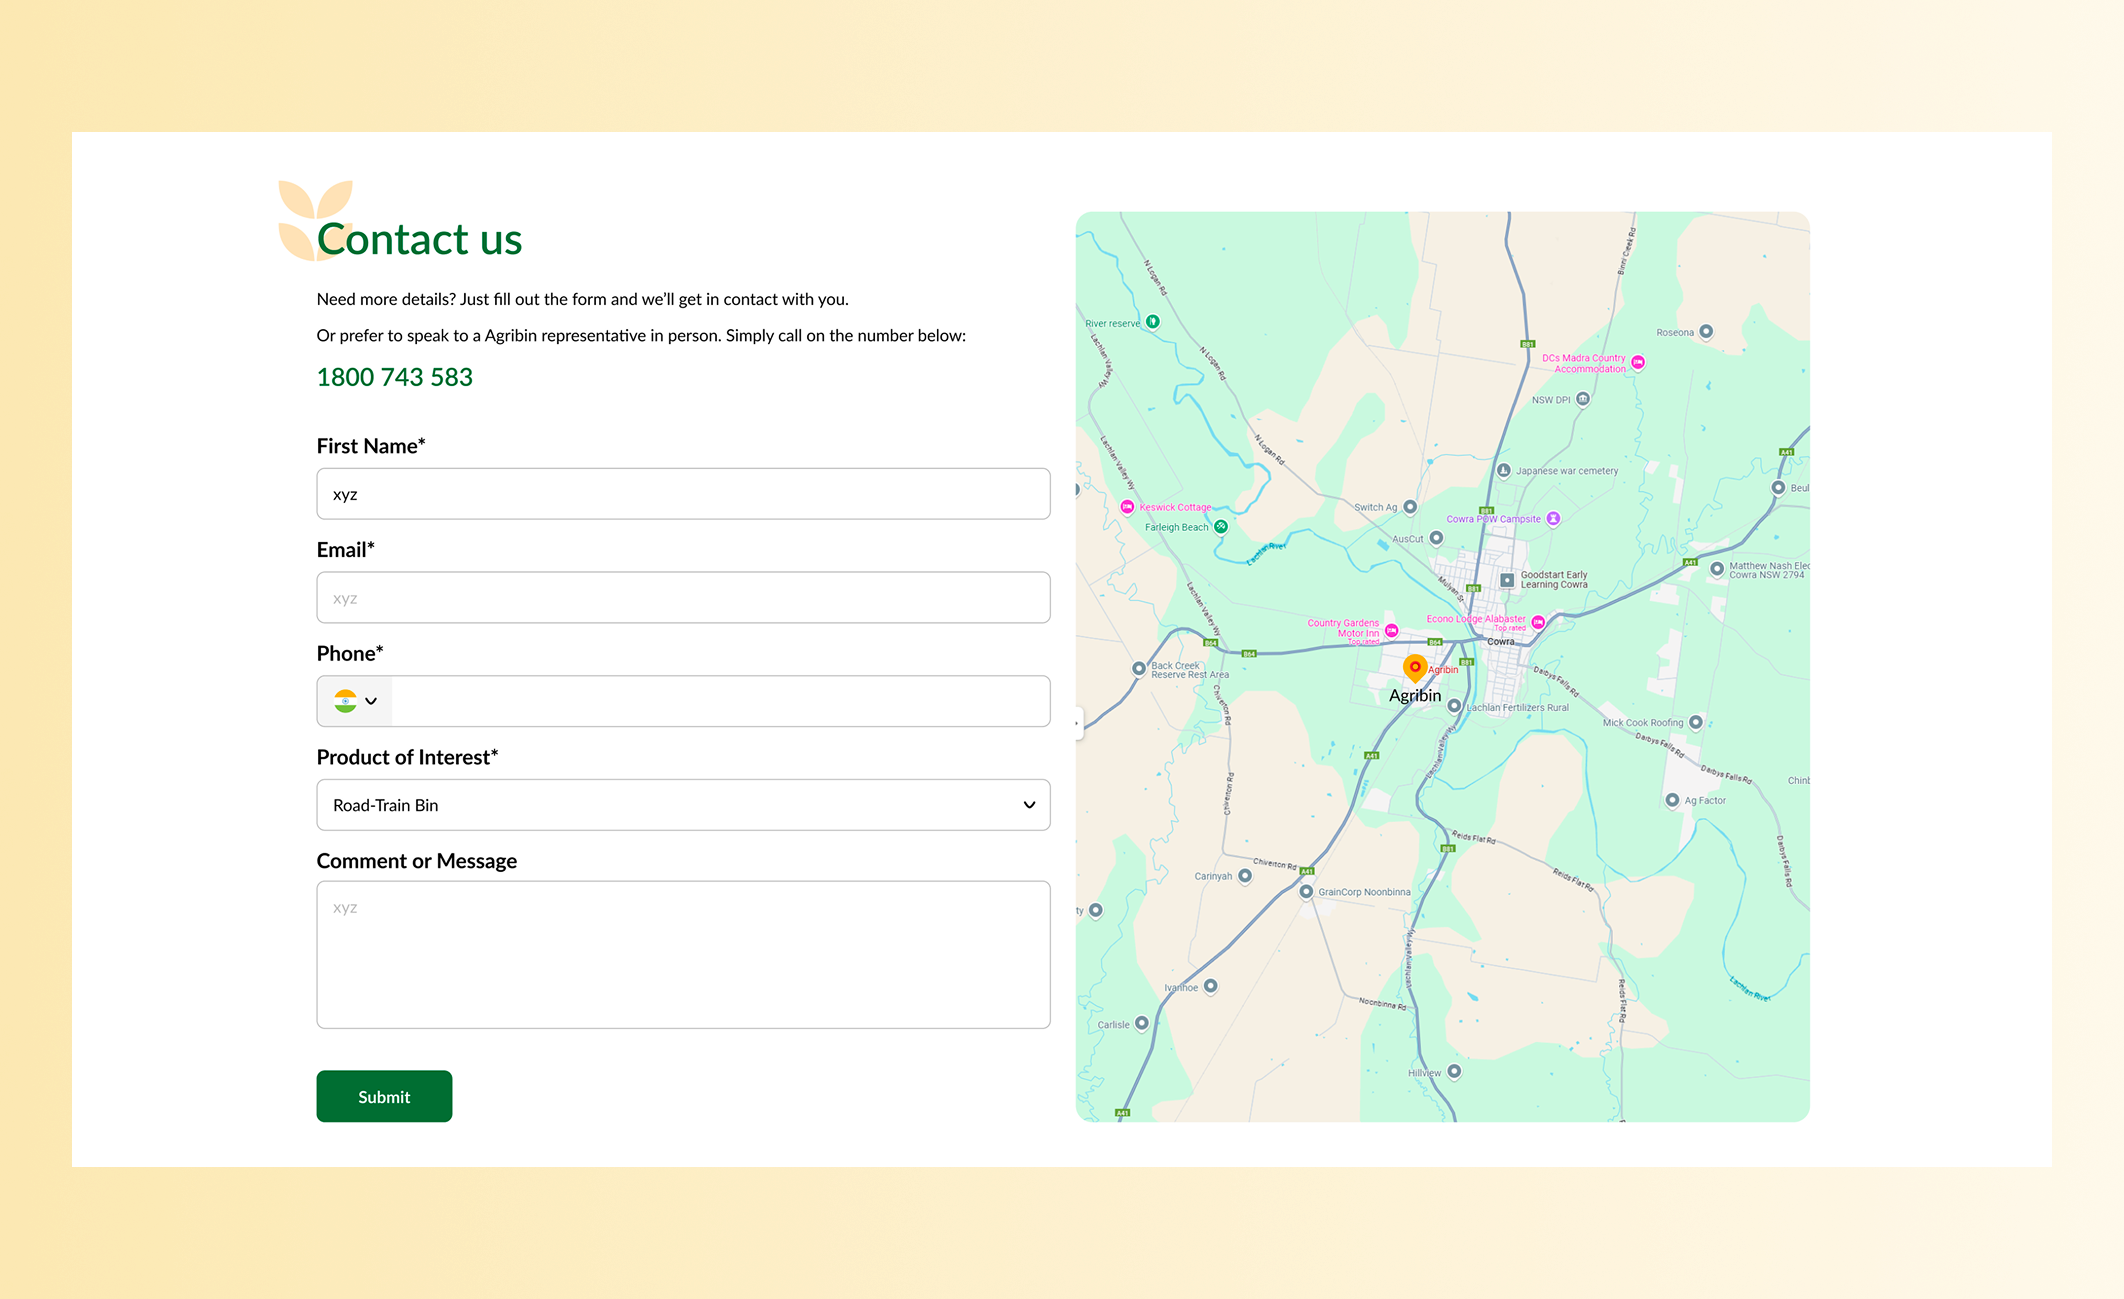Image resolution: width=2124 pixels, height=1299 pixels.
Task: Click the Roseona map marker
Action: point(1706,332)
